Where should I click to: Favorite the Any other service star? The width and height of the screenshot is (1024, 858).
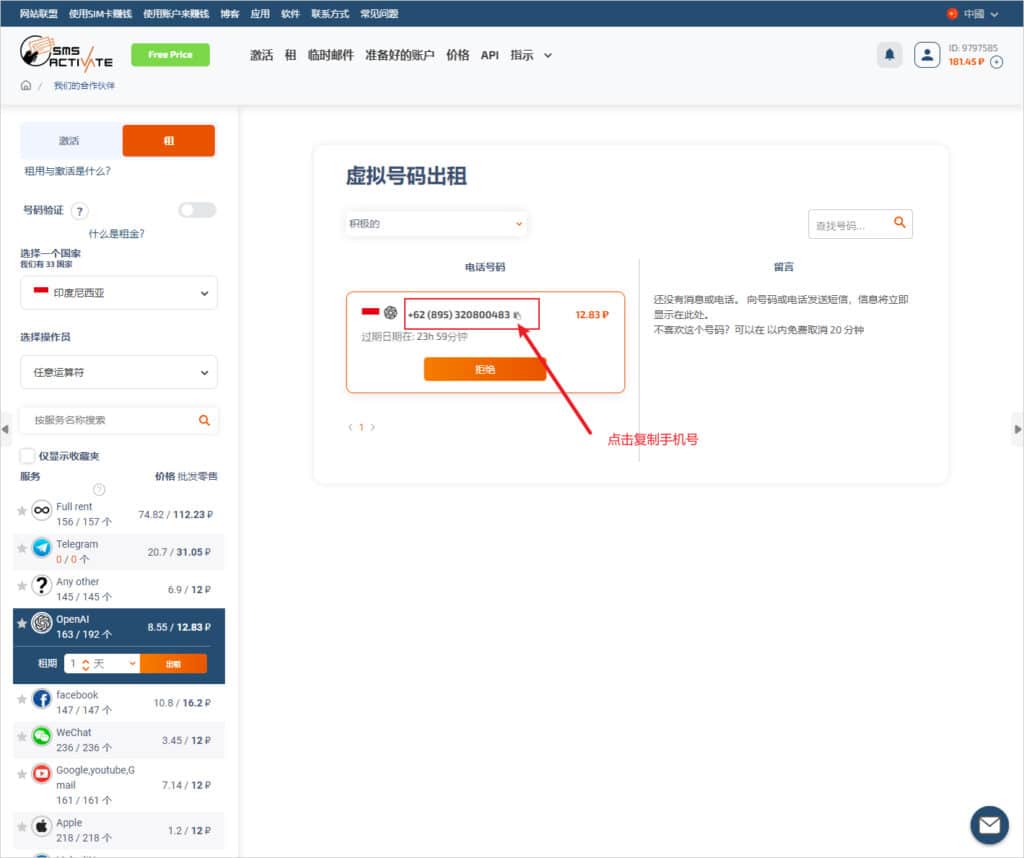pyautogui.click(x=22, y=586)
